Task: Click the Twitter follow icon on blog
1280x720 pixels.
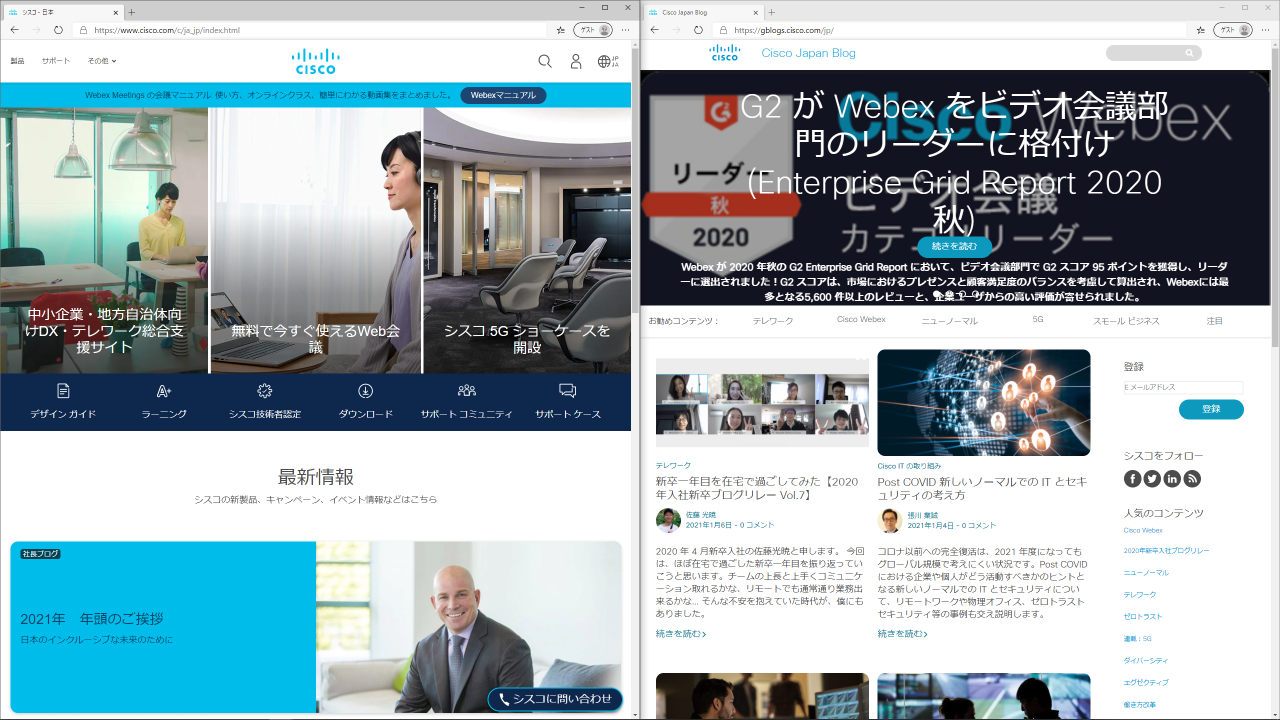Action: (x=1152, y=479)
